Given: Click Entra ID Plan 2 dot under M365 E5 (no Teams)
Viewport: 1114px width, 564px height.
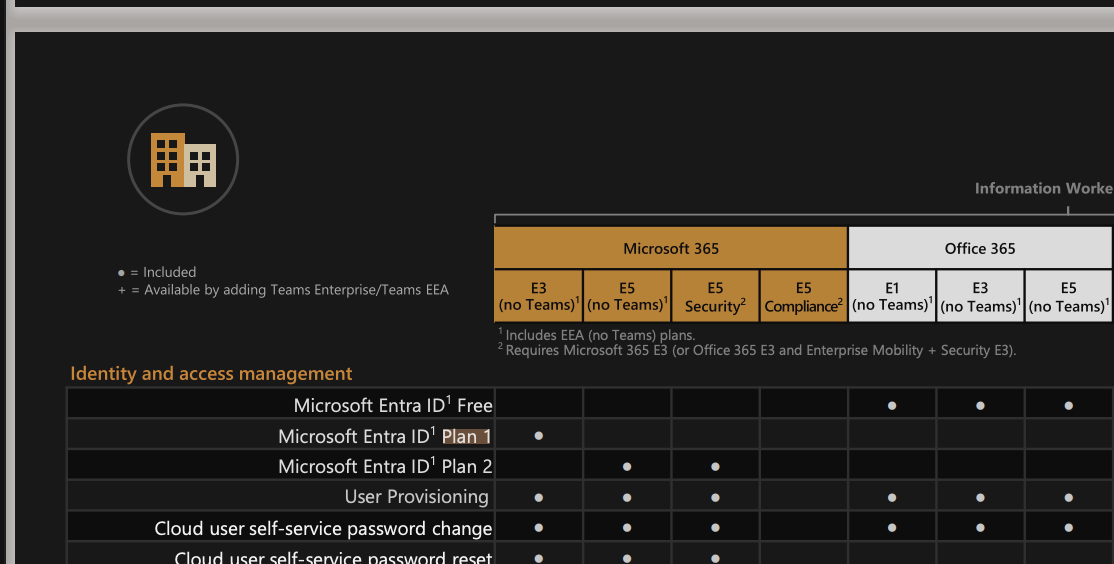Looking at the screenshot, I should click(x=627, y=467).
